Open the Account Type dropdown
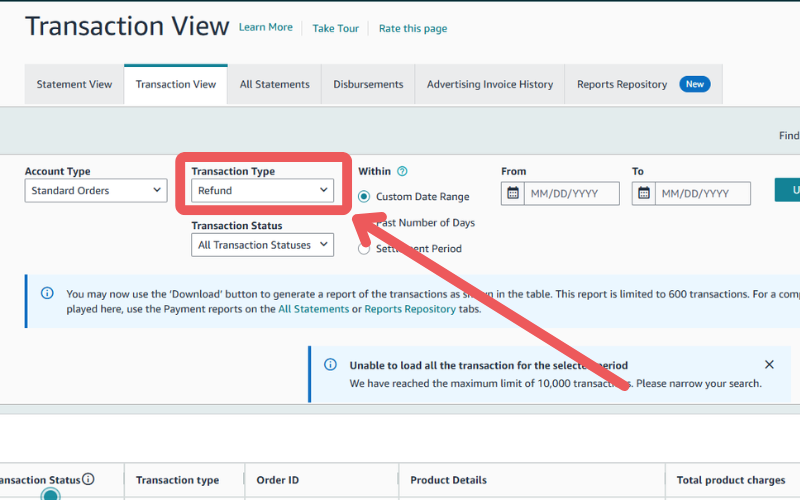The image size is (800, 500). pyautogui.click(x=95, y=190)
